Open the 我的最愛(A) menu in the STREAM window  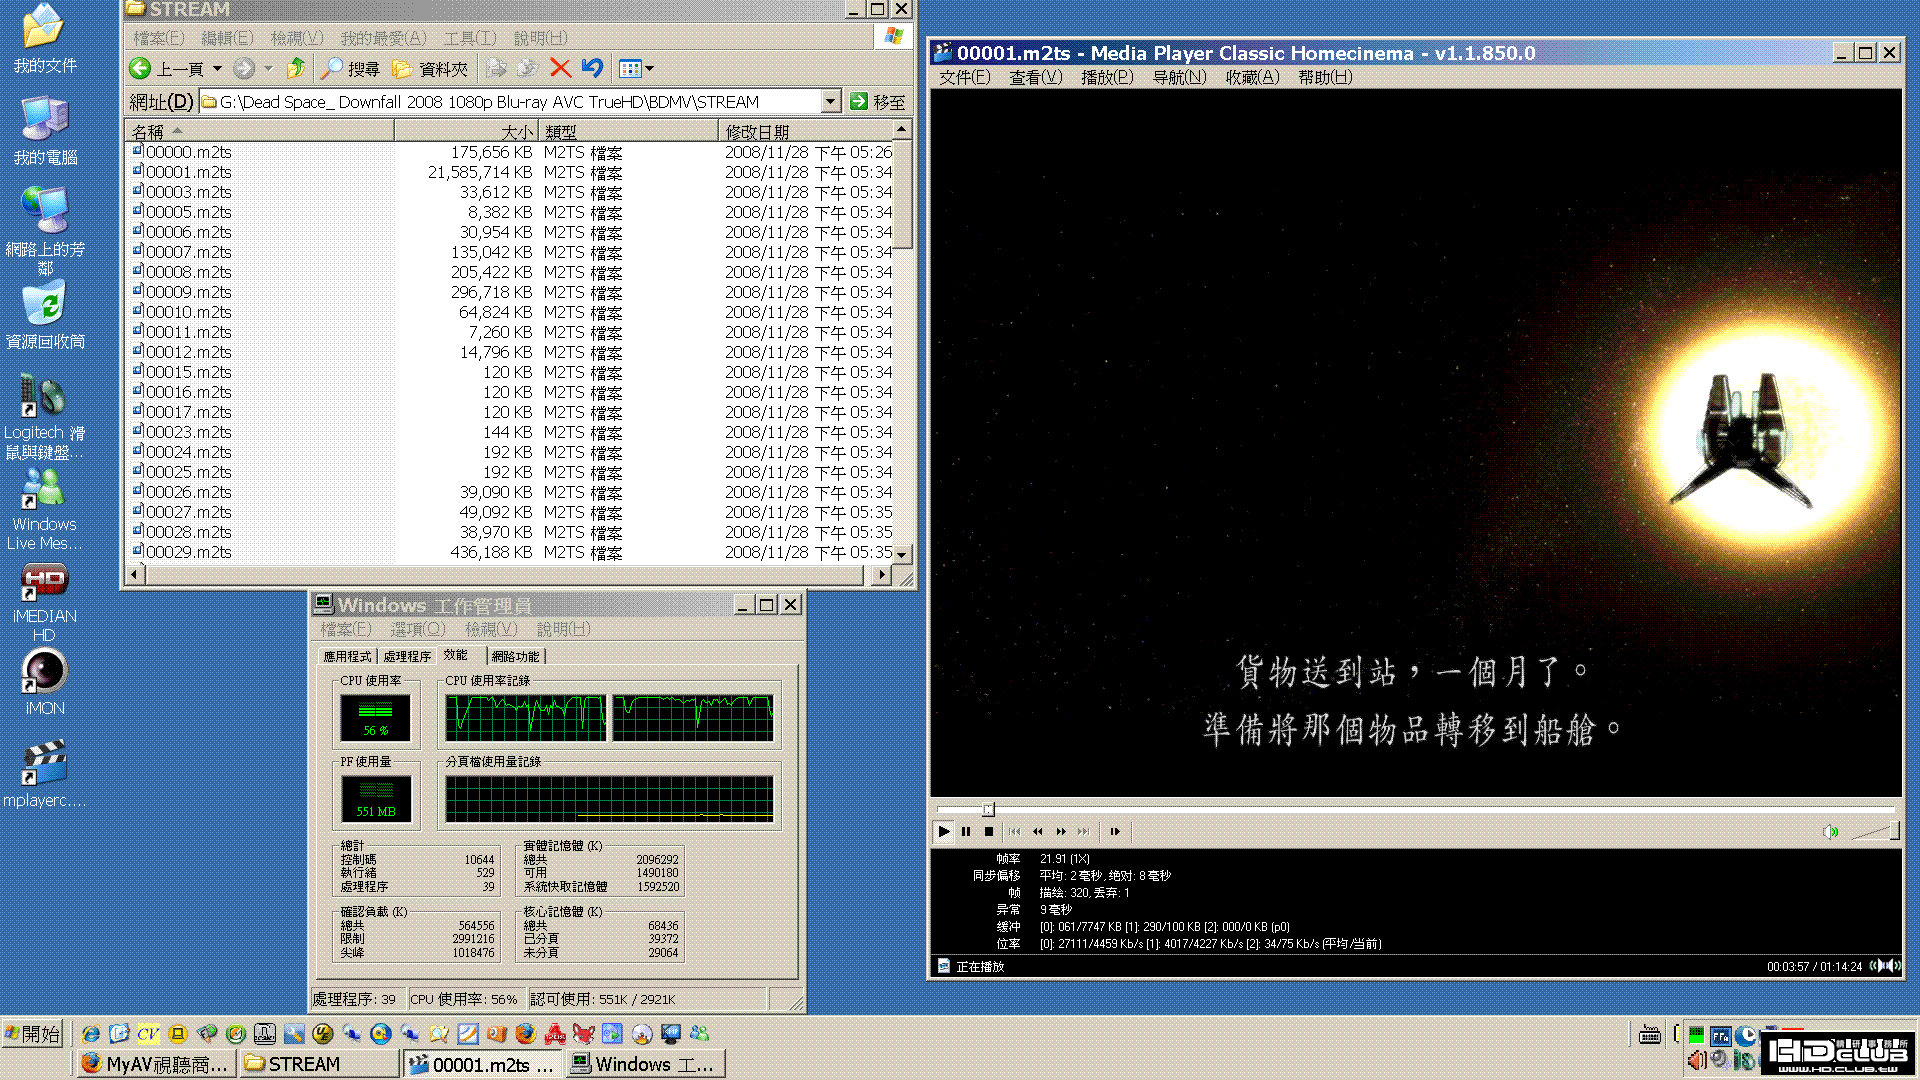(x=383, y=38)
